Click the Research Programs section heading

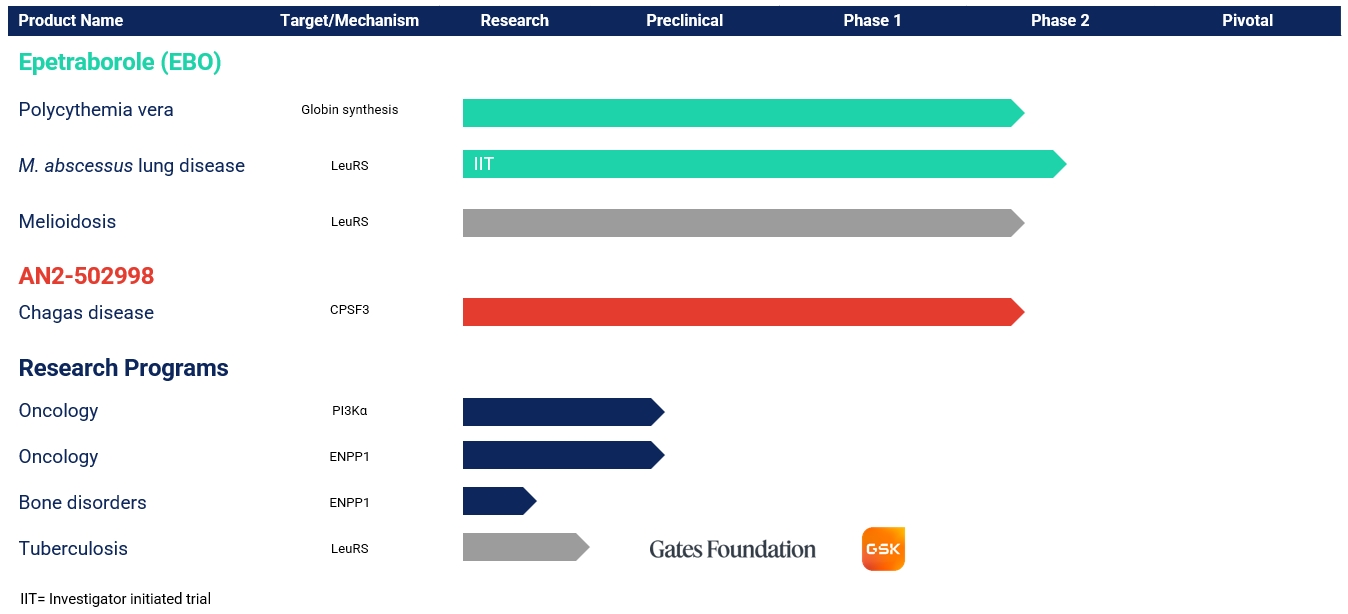pos(123,368)
